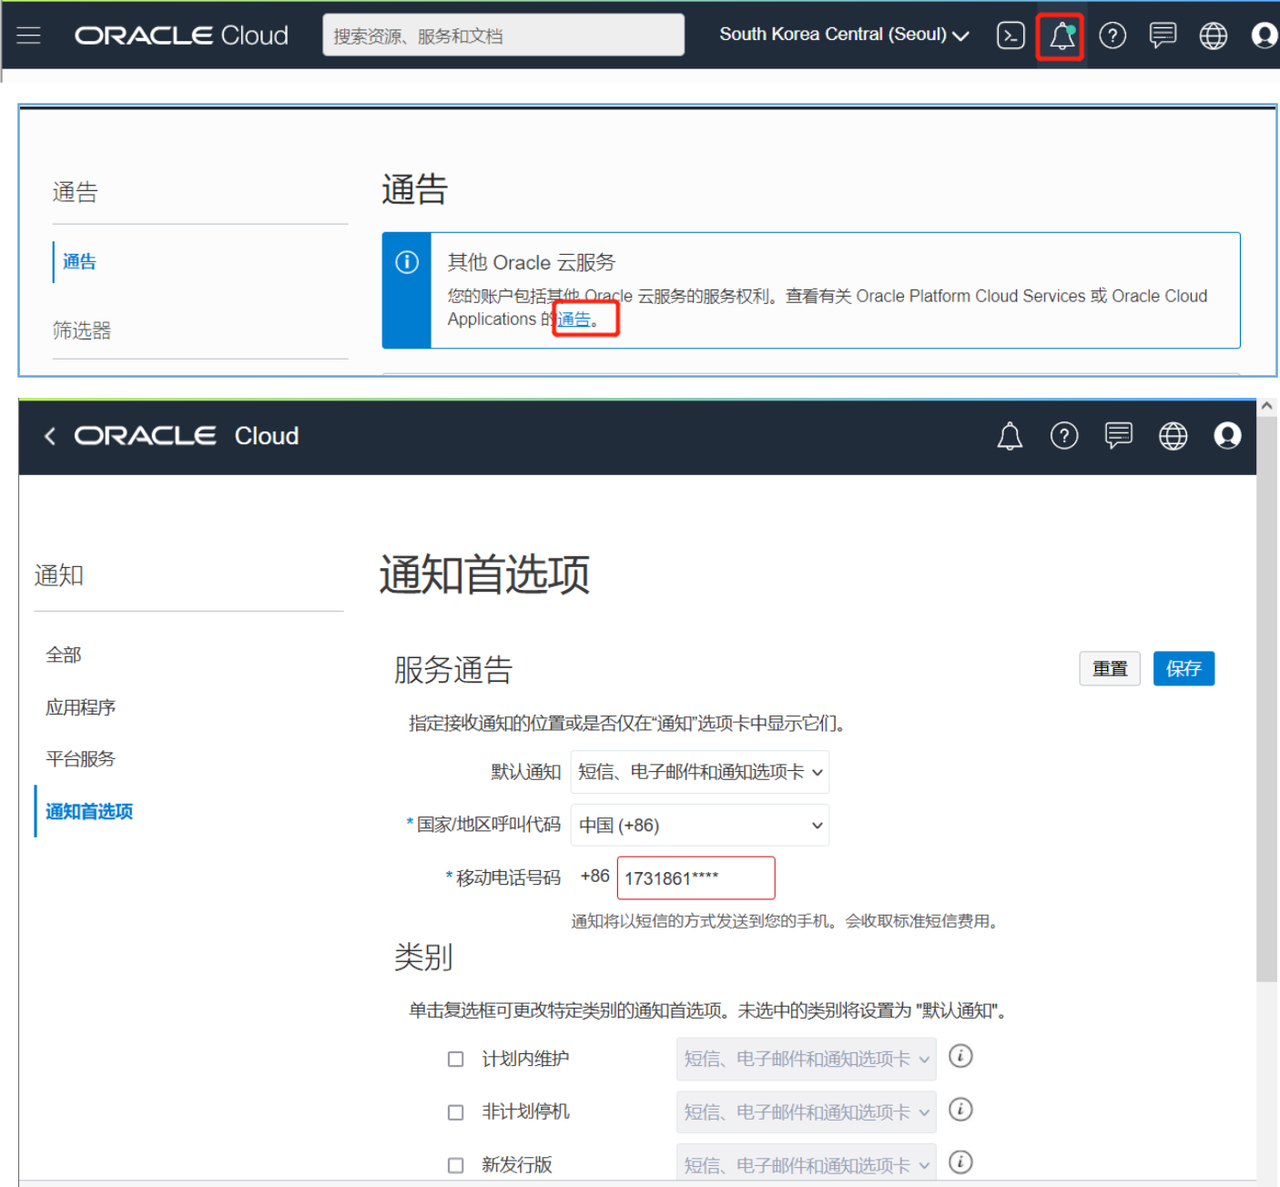Click the SMS charges note below phone field
1280x1187 pixels.
(x=787, y=921)
